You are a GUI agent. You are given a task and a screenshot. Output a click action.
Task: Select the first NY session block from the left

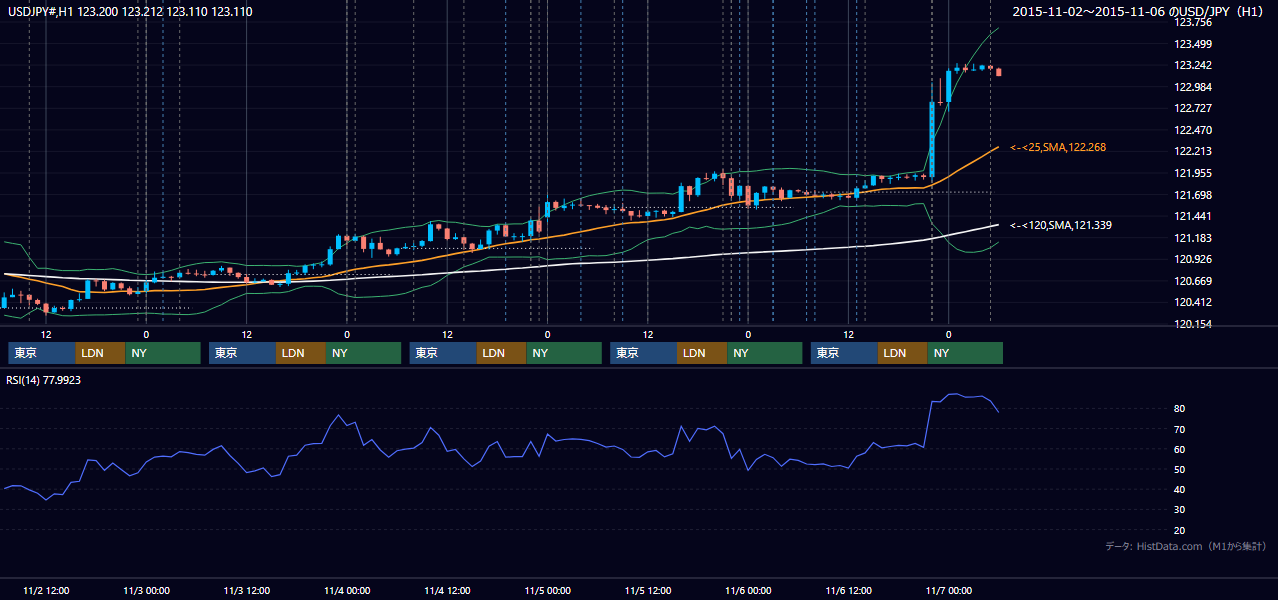pos(163,353)
